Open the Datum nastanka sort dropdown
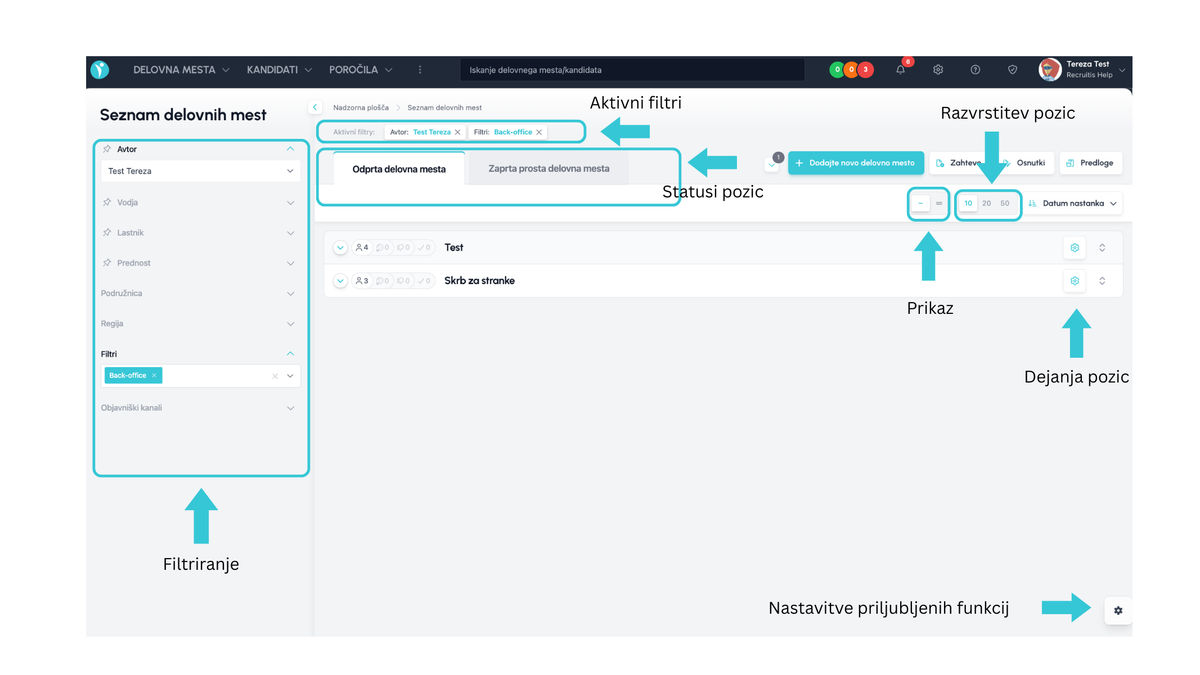The image size is (1200, 675). 1073,203
